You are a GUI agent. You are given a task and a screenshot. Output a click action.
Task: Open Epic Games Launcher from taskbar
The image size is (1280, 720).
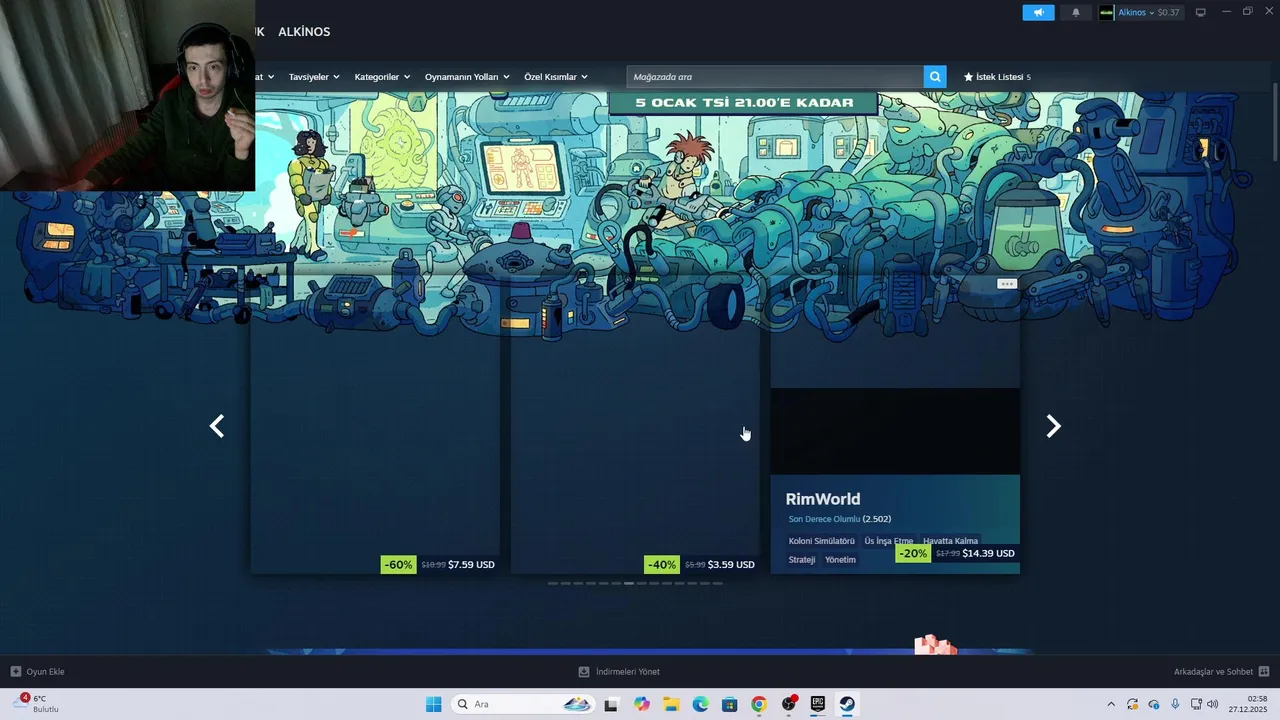point(818,704)
